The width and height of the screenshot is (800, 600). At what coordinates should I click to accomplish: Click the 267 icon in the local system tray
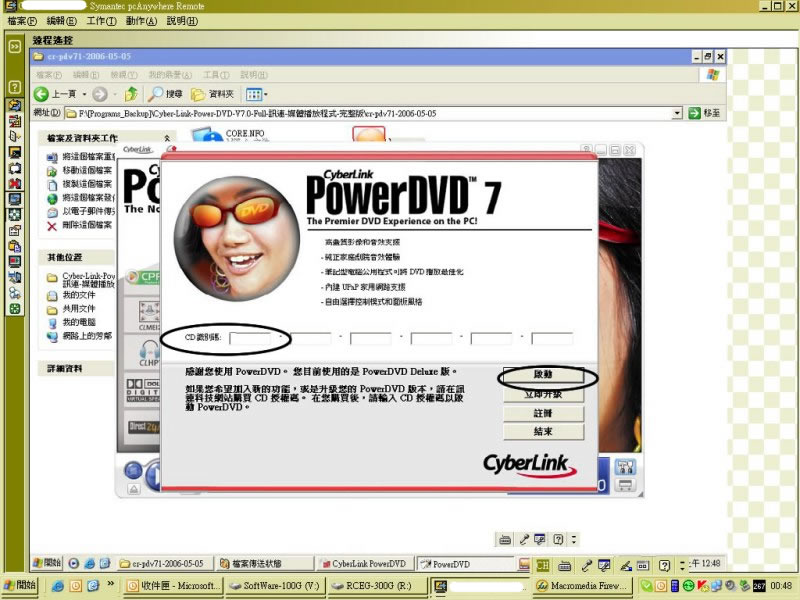tap(759, 586)
